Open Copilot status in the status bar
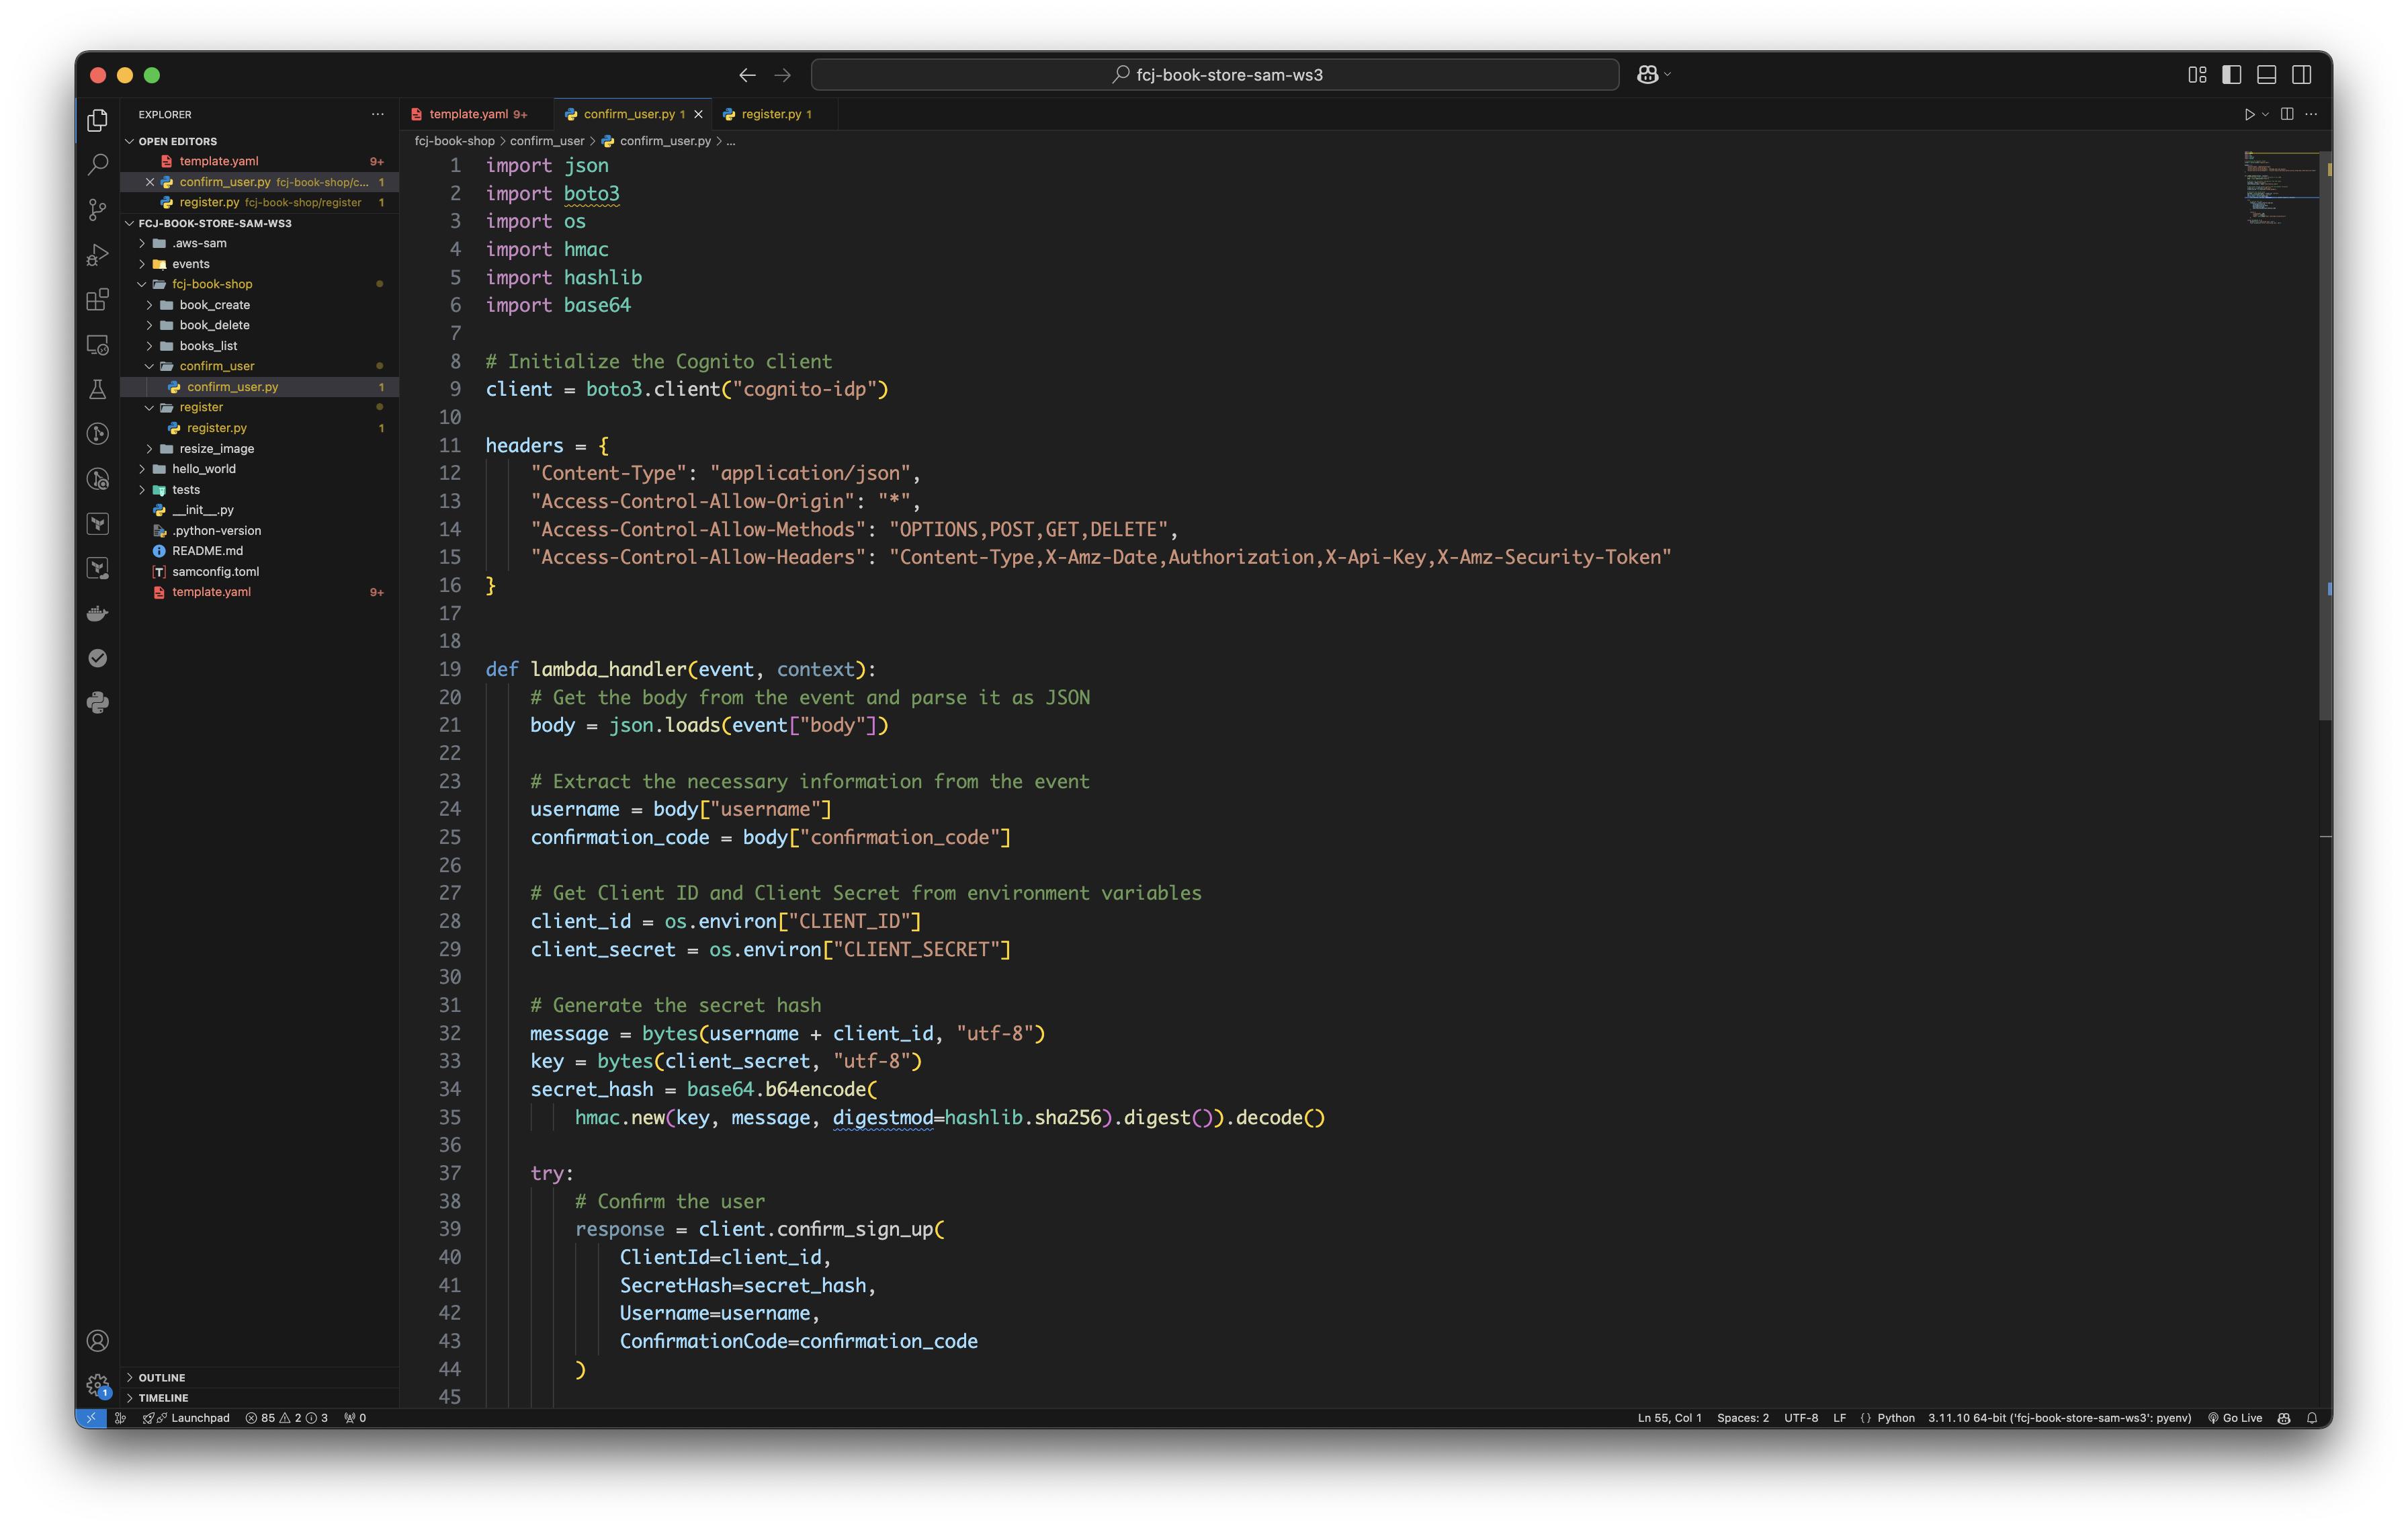2408x1528 pixels. (x=2284, y=1418)
